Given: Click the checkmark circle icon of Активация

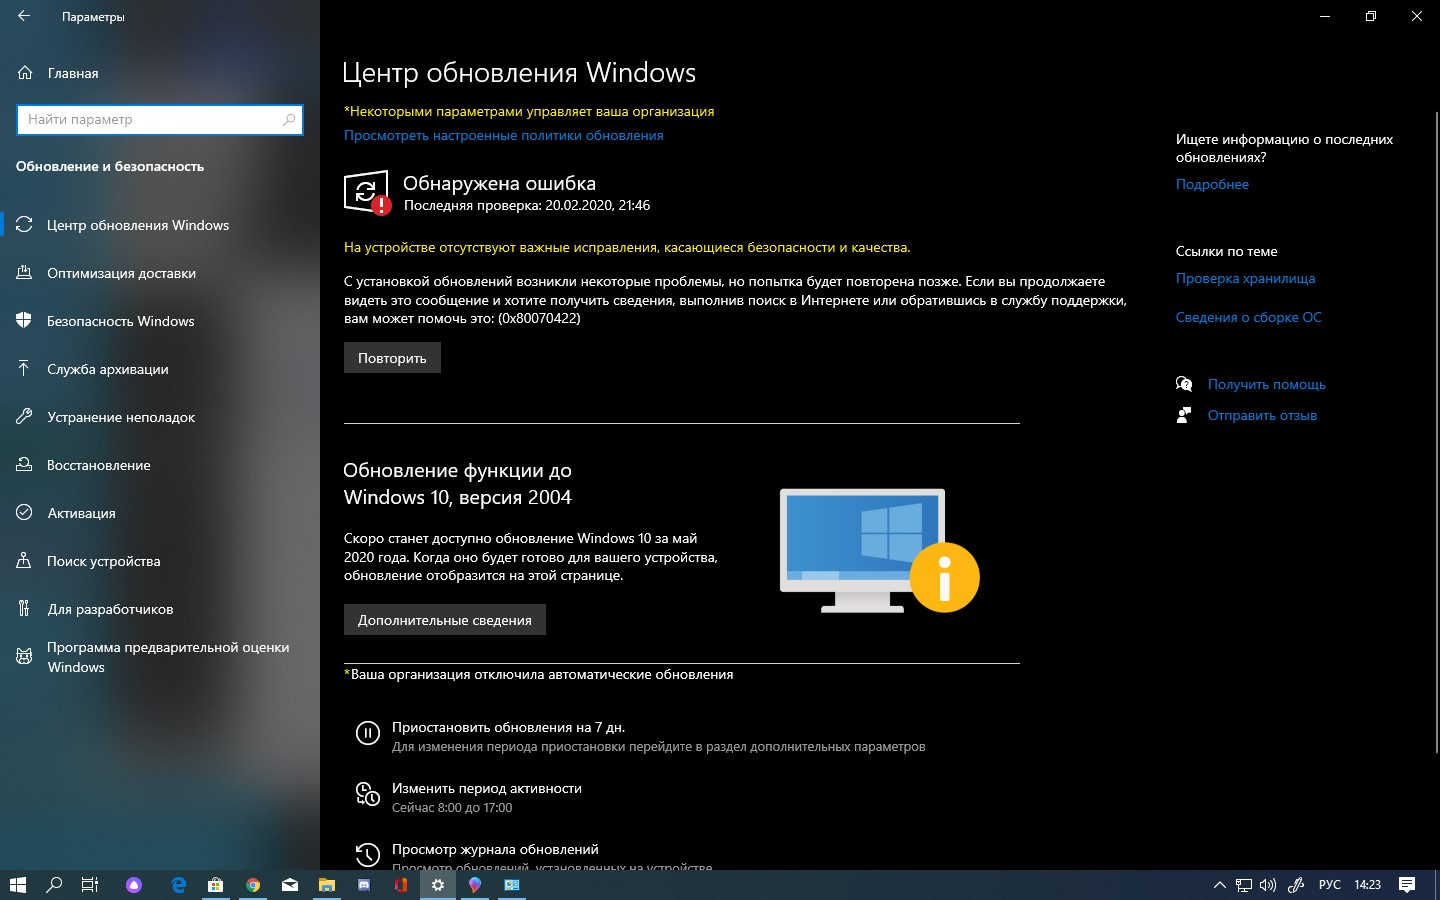Looking at the screenshot, I should pos(24,513).
